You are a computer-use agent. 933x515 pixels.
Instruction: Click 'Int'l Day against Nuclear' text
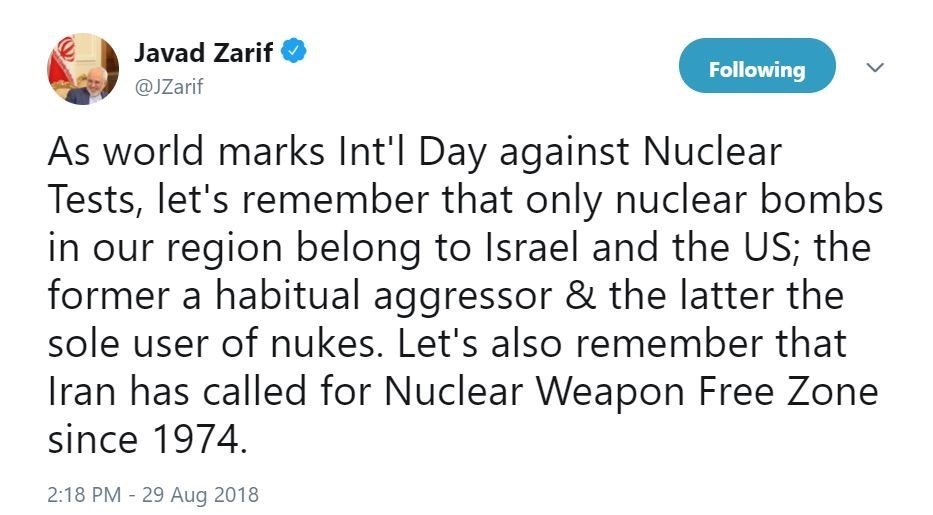pos(559,152)
